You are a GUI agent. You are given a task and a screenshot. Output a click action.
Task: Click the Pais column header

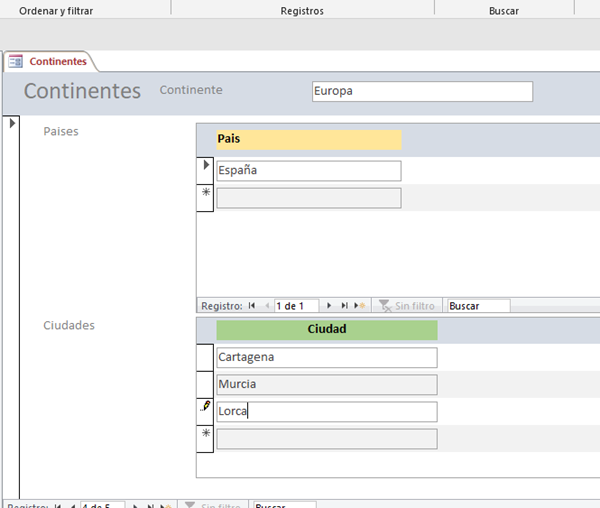point(308,139)
